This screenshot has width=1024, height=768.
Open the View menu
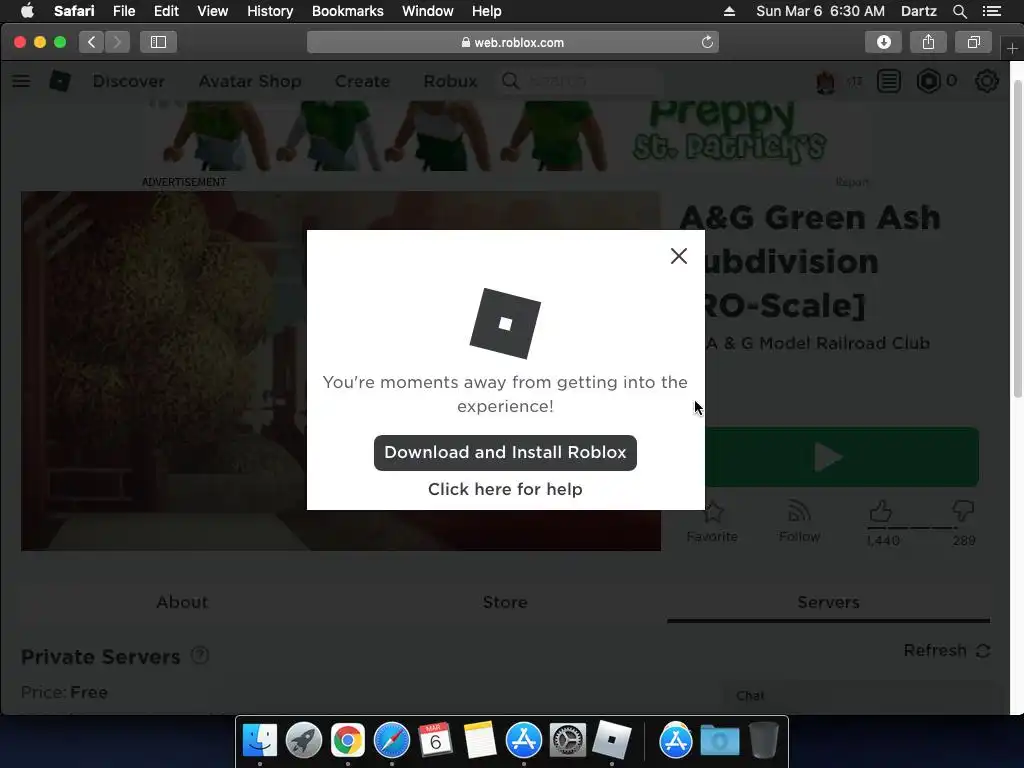(x=212, y=11)
